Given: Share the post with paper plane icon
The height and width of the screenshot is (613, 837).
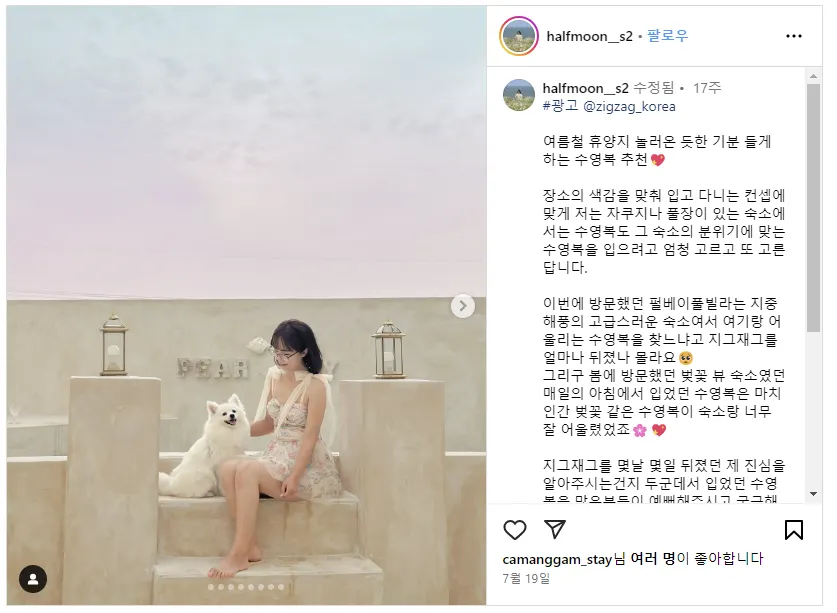Looking at the screenshot, I should (555, 529).
